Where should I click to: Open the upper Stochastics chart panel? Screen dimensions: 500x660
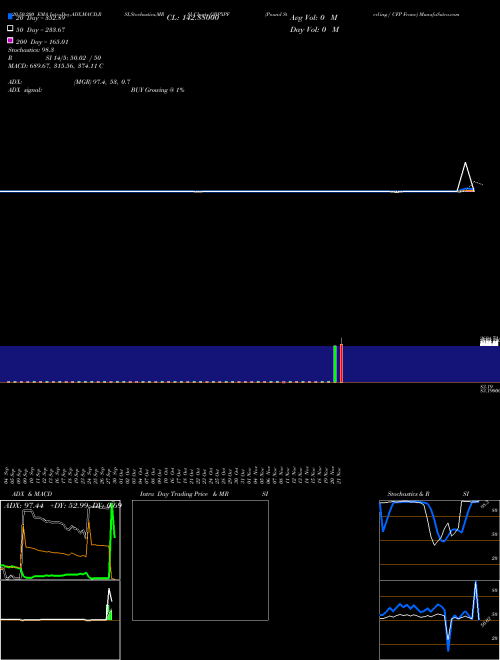click(x=439, y=540)
